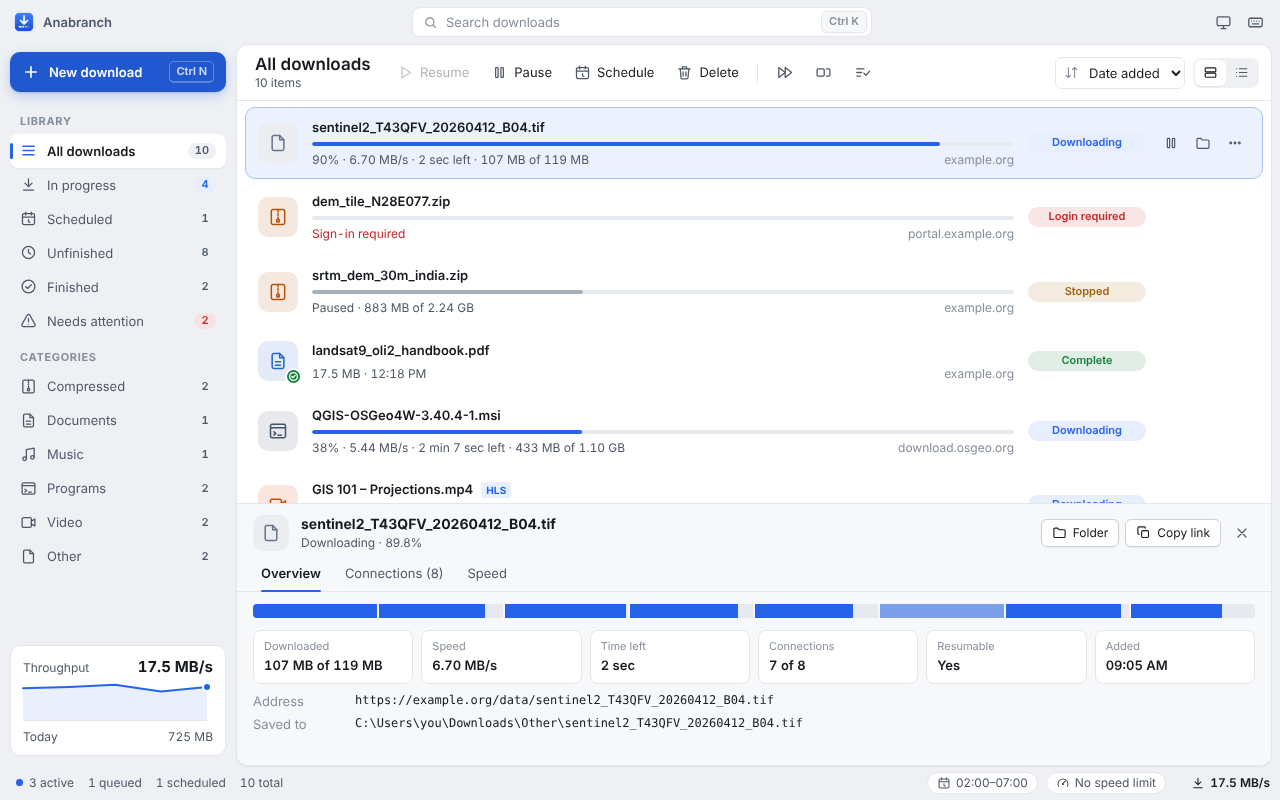Click the Throughput graph card
The height and width of the screenshot is (800, 1280).
(118, 701)
